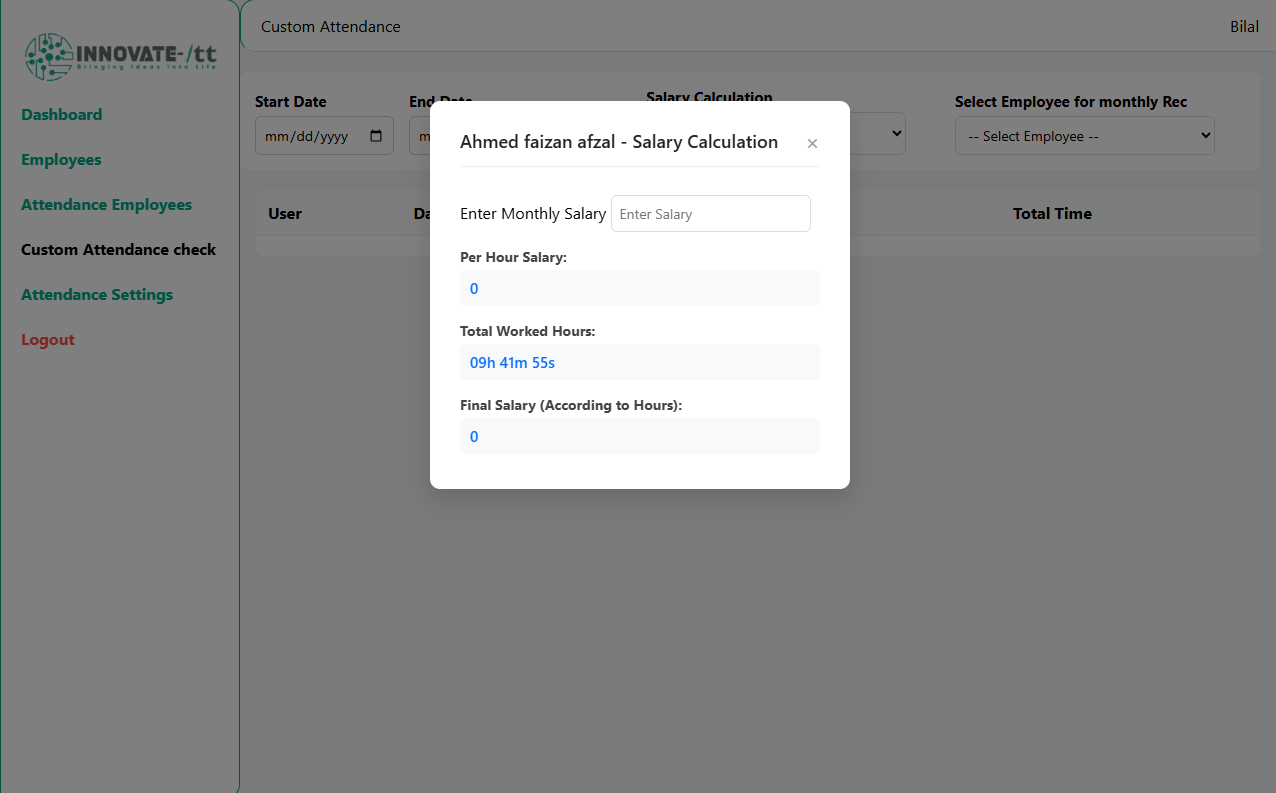Select Custom Attendance check menu item
The image size is (1276, 793).
[118, 250]
